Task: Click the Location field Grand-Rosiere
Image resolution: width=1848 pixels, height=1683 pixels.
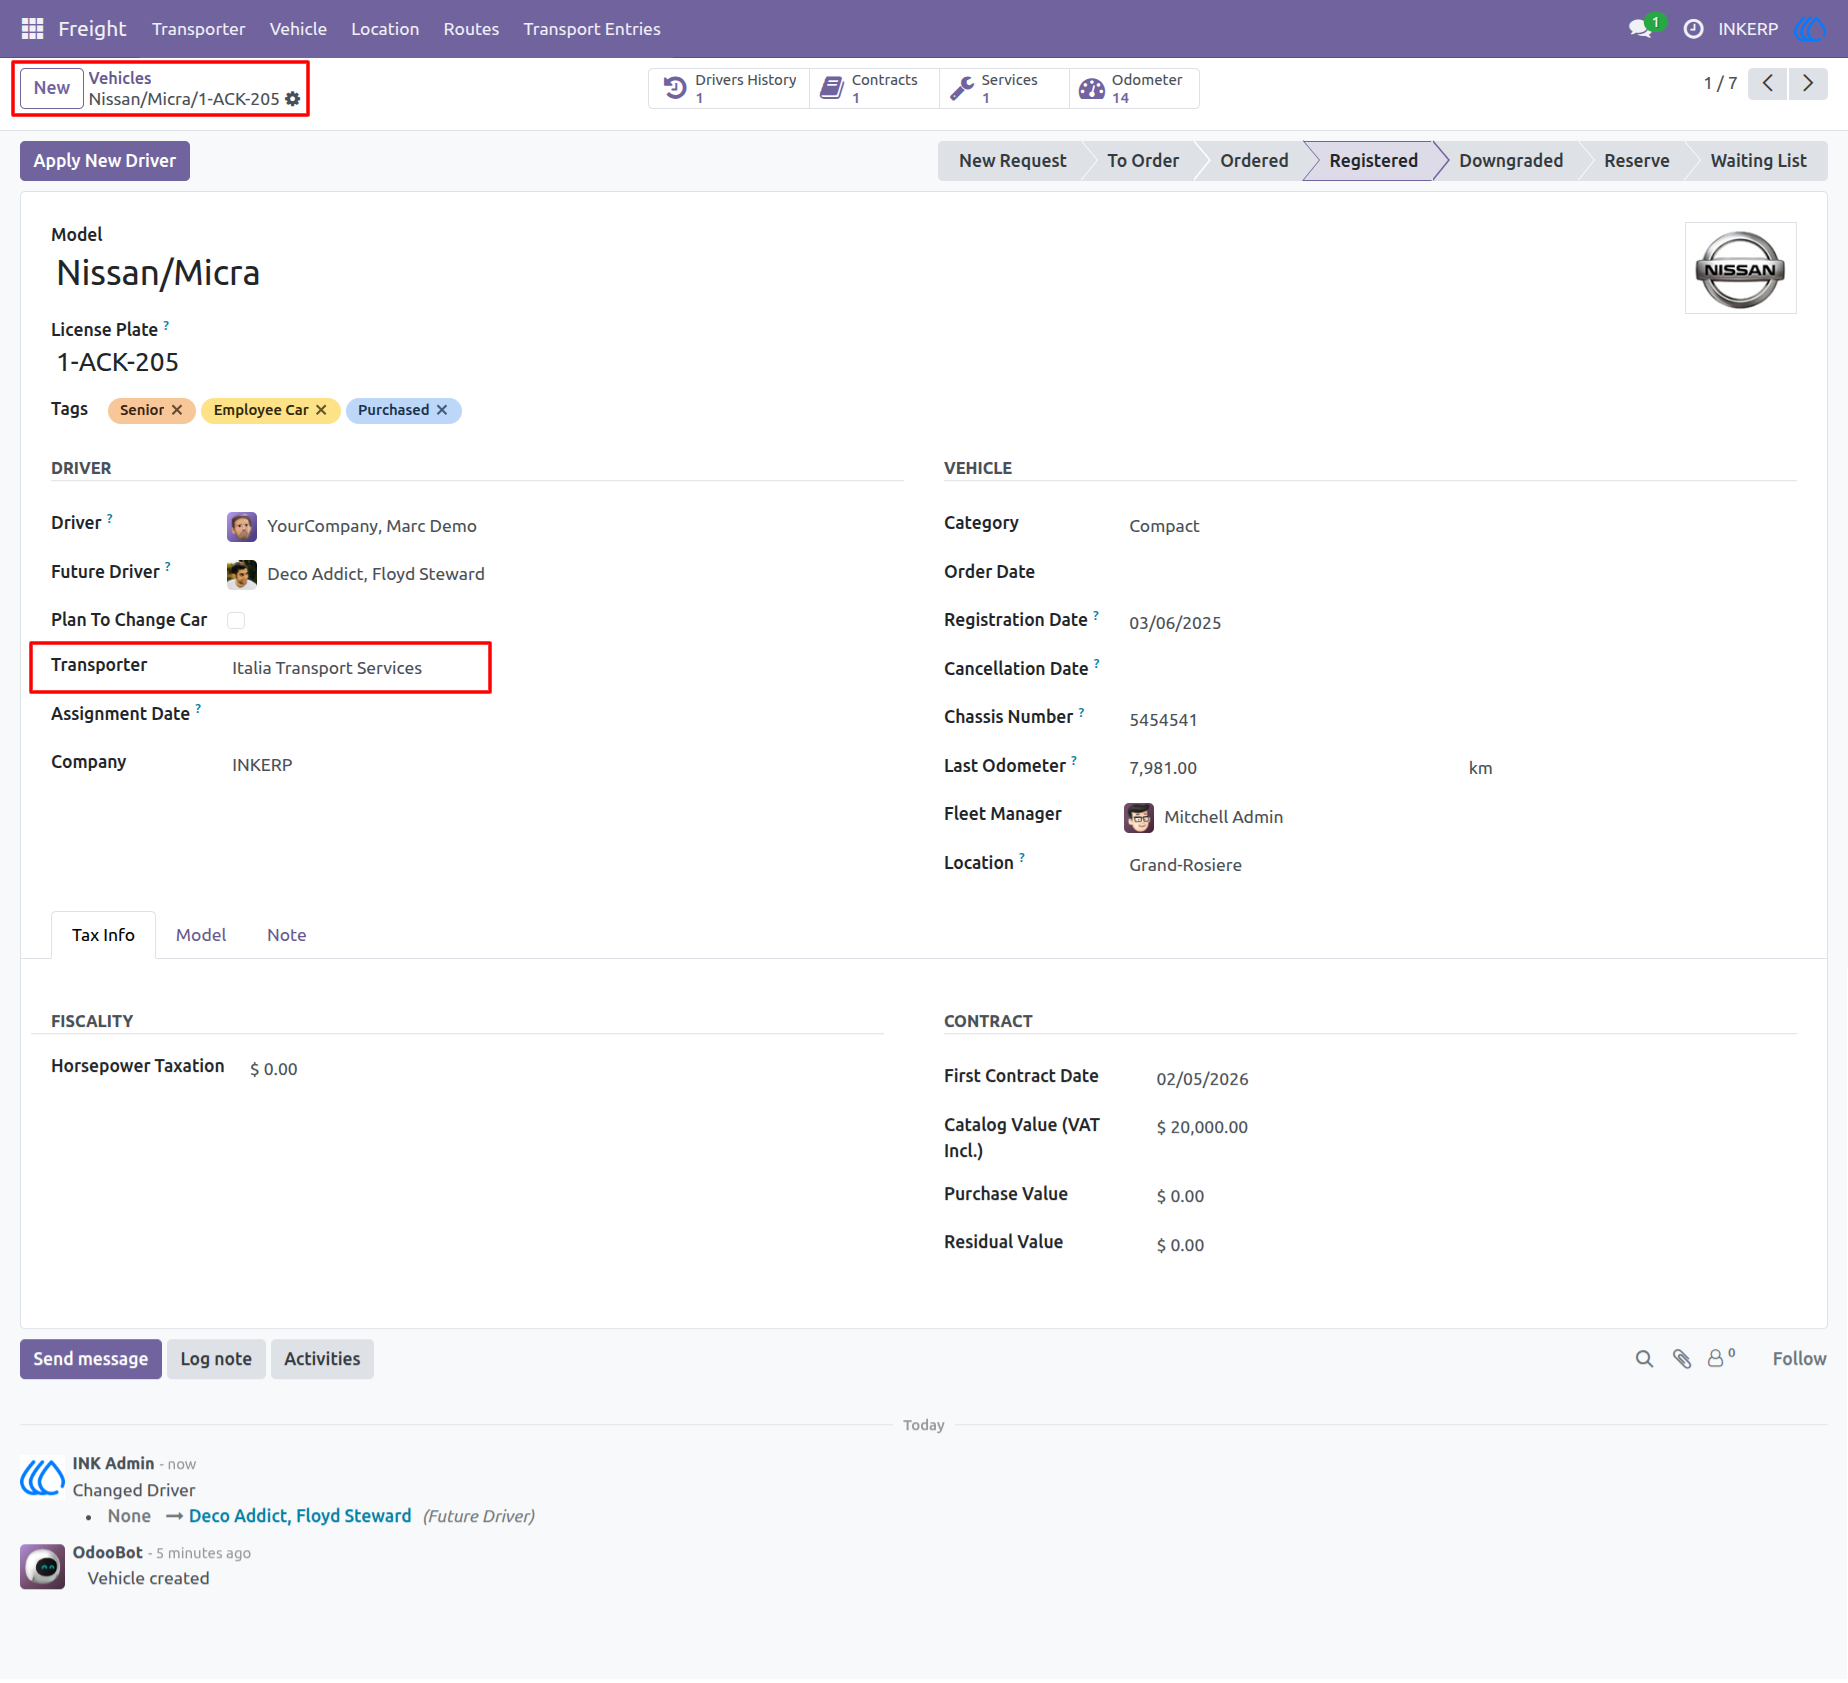Action: 1185,865
